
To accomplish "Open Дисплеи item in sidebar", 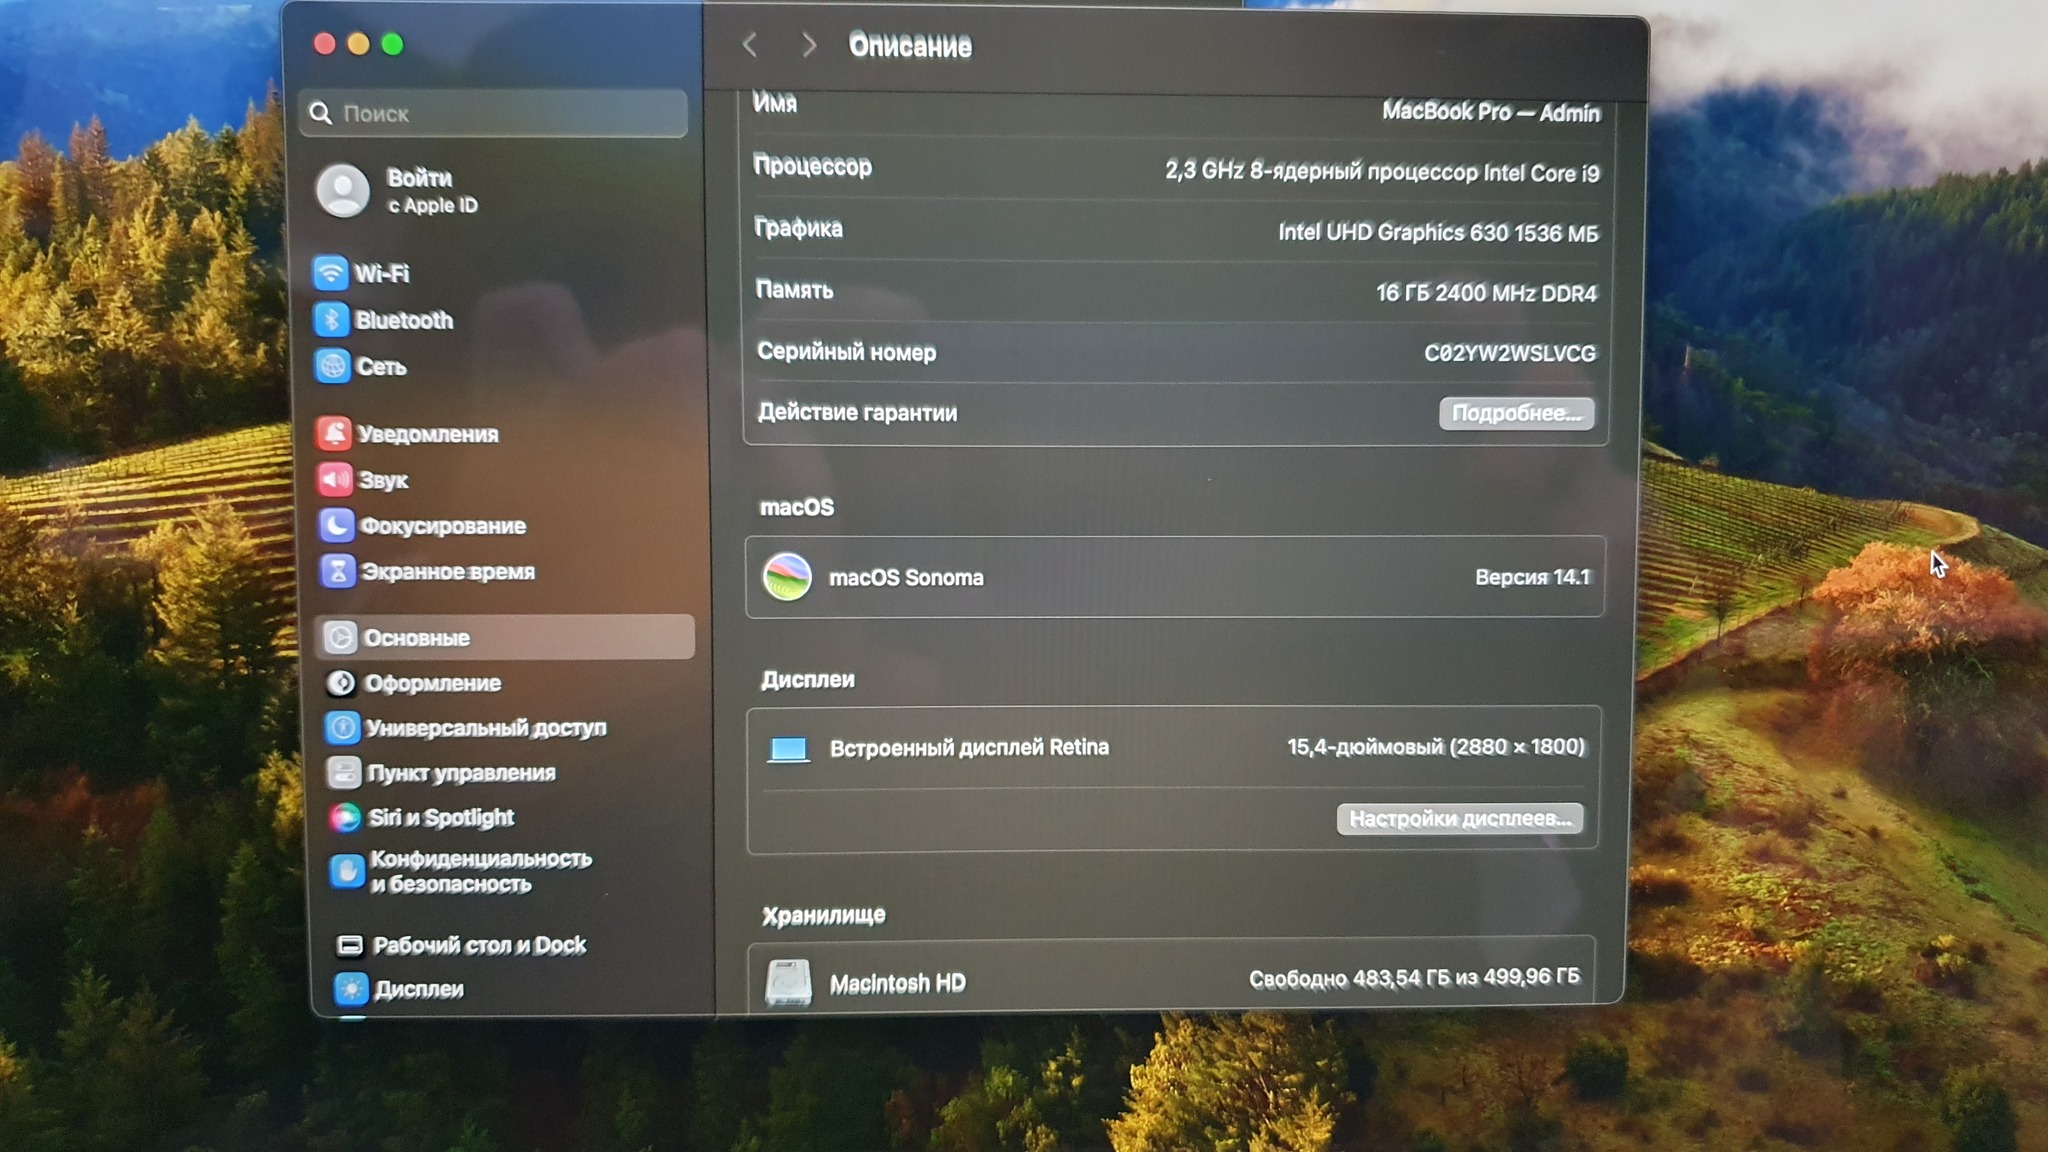I will 418,989.
